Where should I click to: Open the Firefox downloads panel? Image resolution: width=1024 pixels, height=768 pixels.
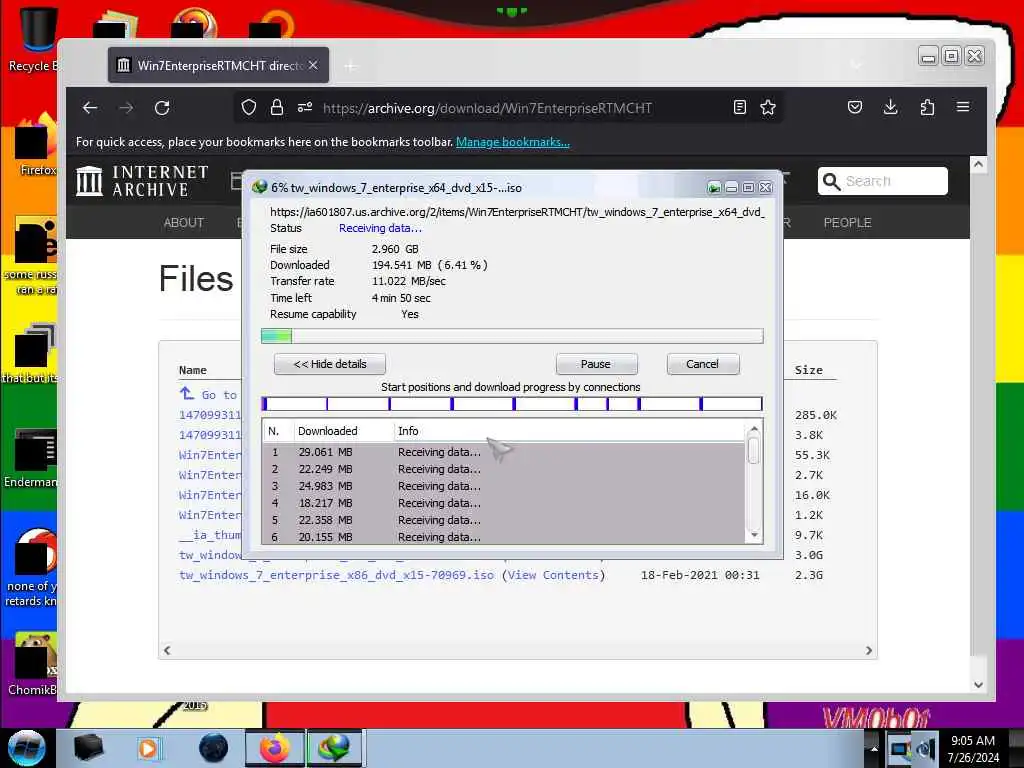[891, 107]
